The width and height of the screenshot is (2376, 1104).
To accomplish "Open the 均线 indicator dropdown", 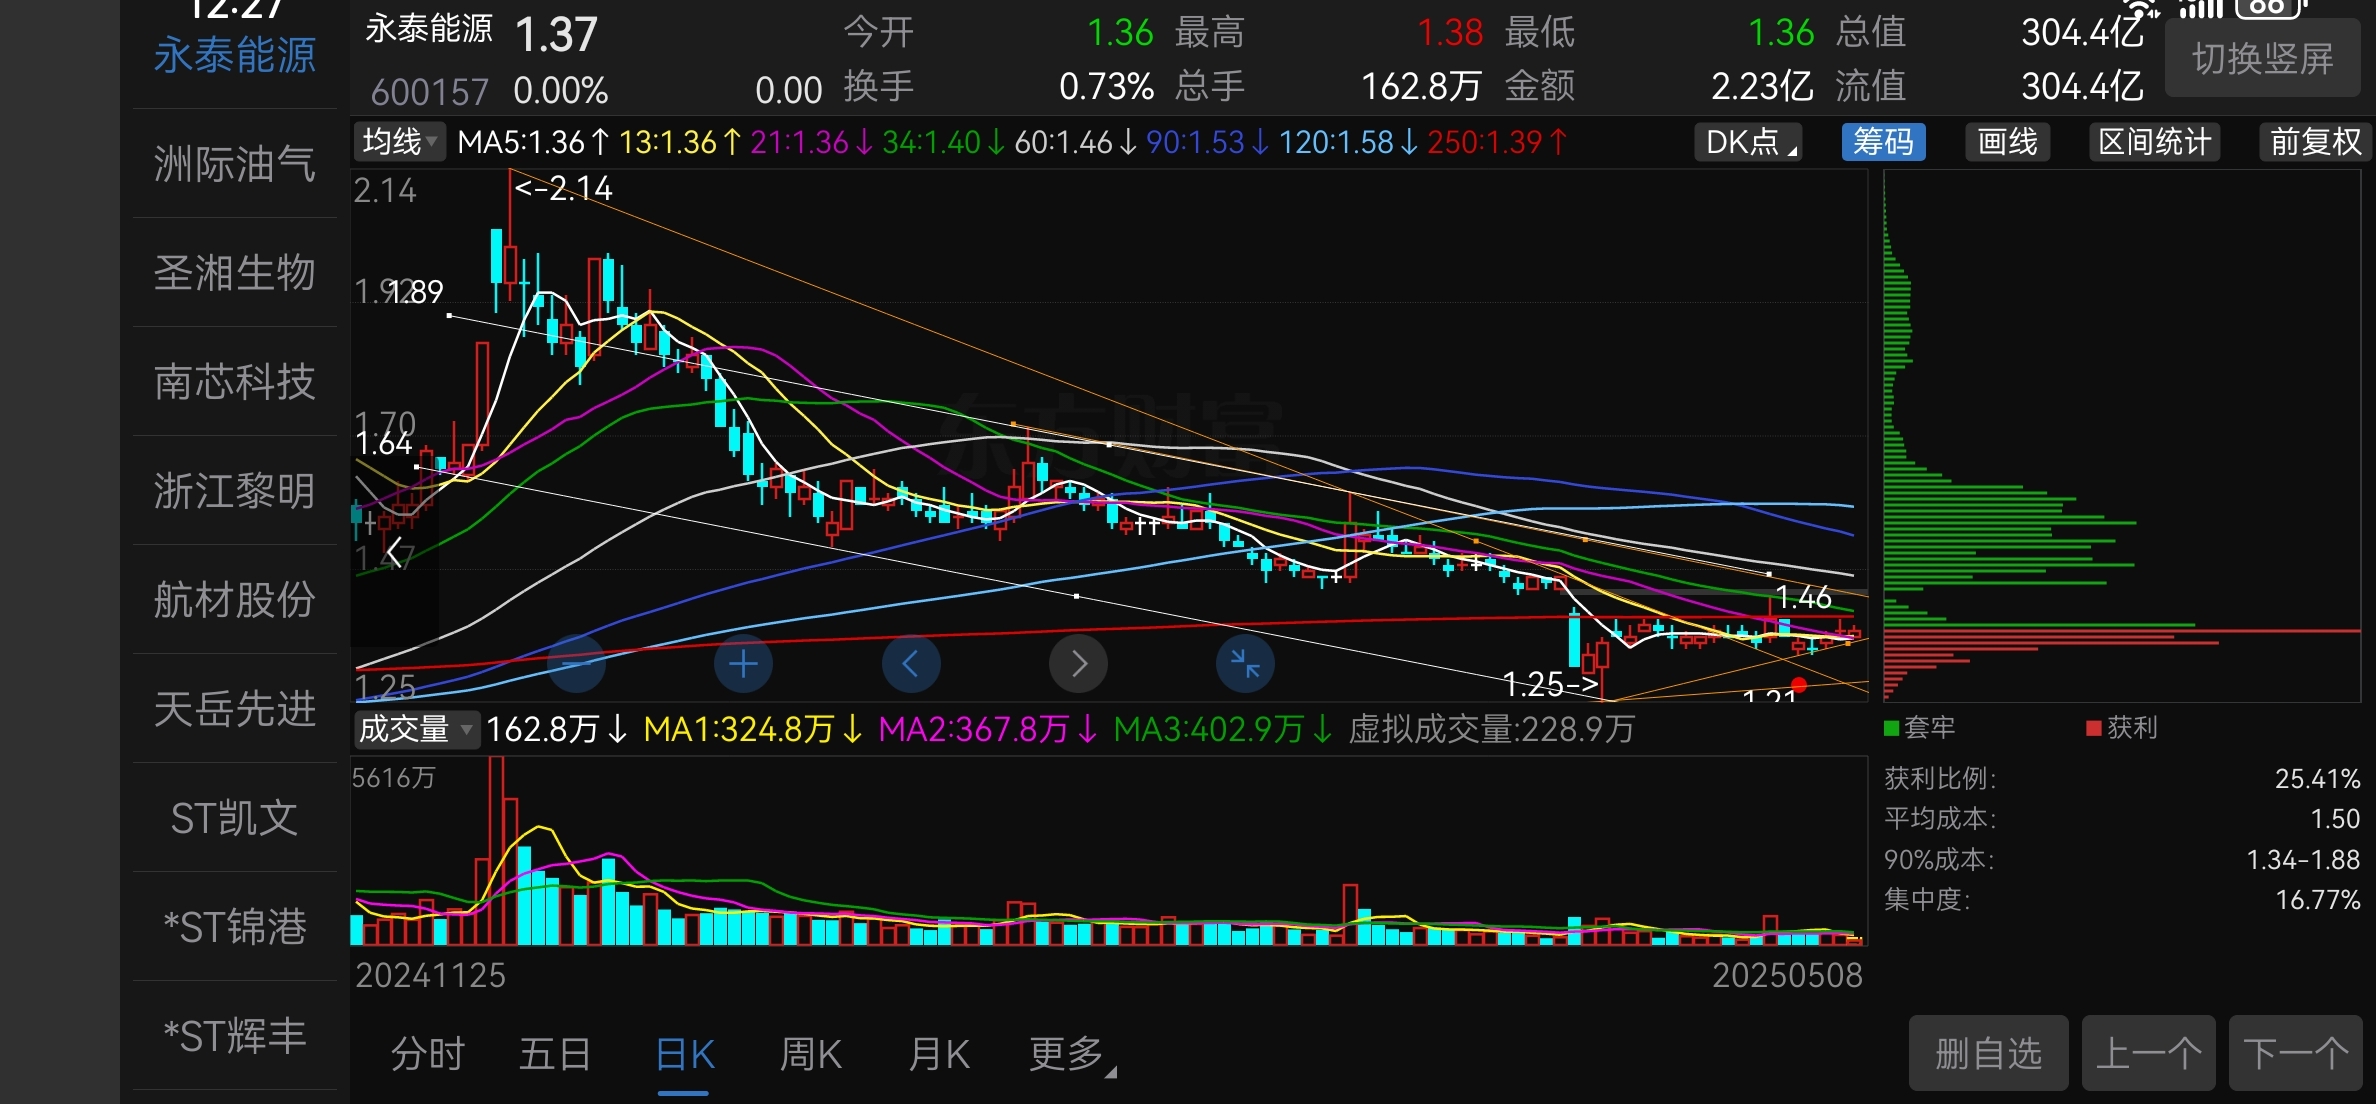I will (x=400, y=142).
